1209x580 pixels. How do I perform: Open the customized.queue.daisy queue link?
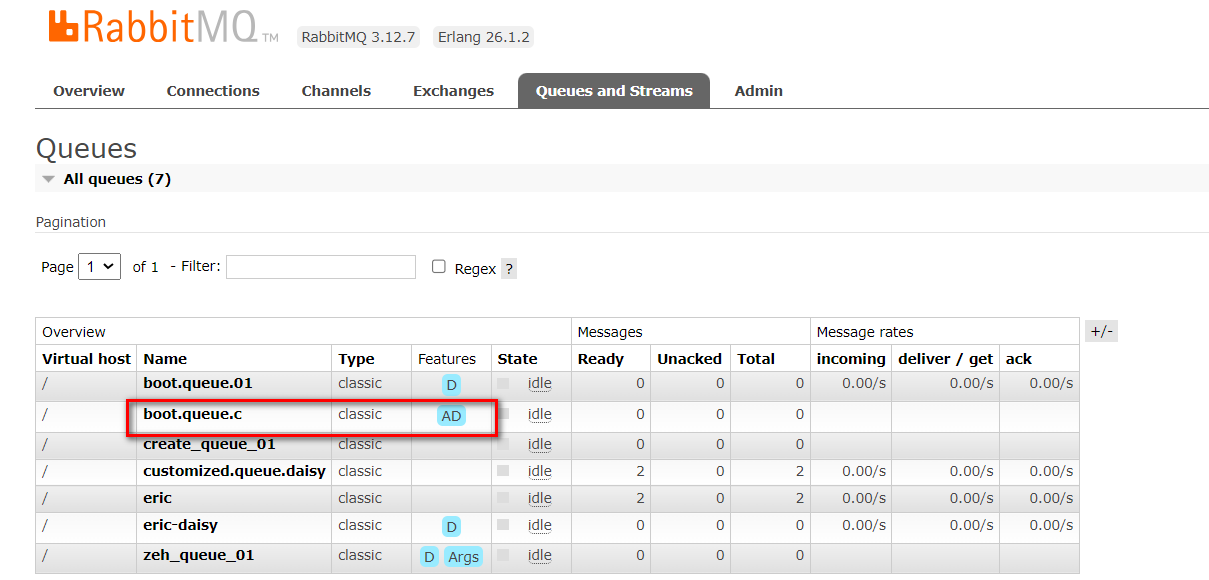(x=234, y=471)
